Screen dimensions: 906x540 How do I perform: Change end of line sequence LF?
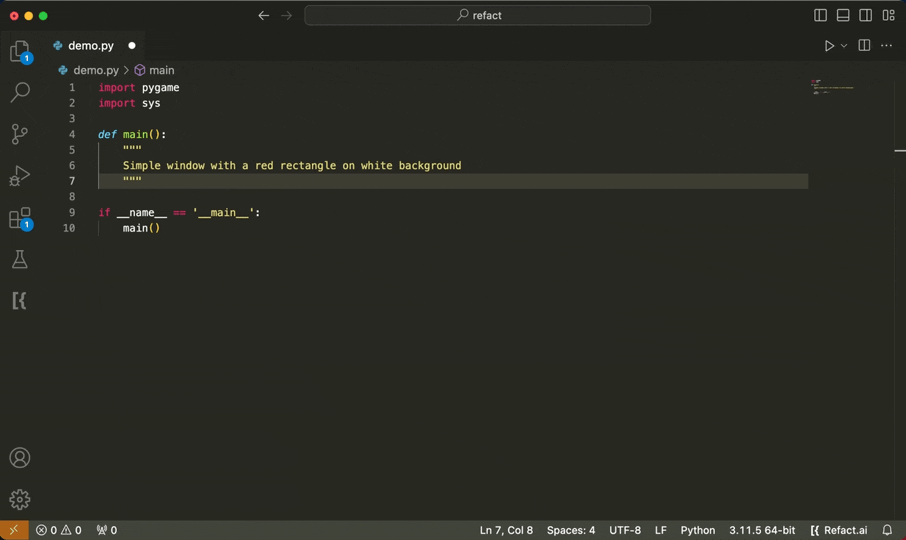pyautogui.click(x=660, y=530)
